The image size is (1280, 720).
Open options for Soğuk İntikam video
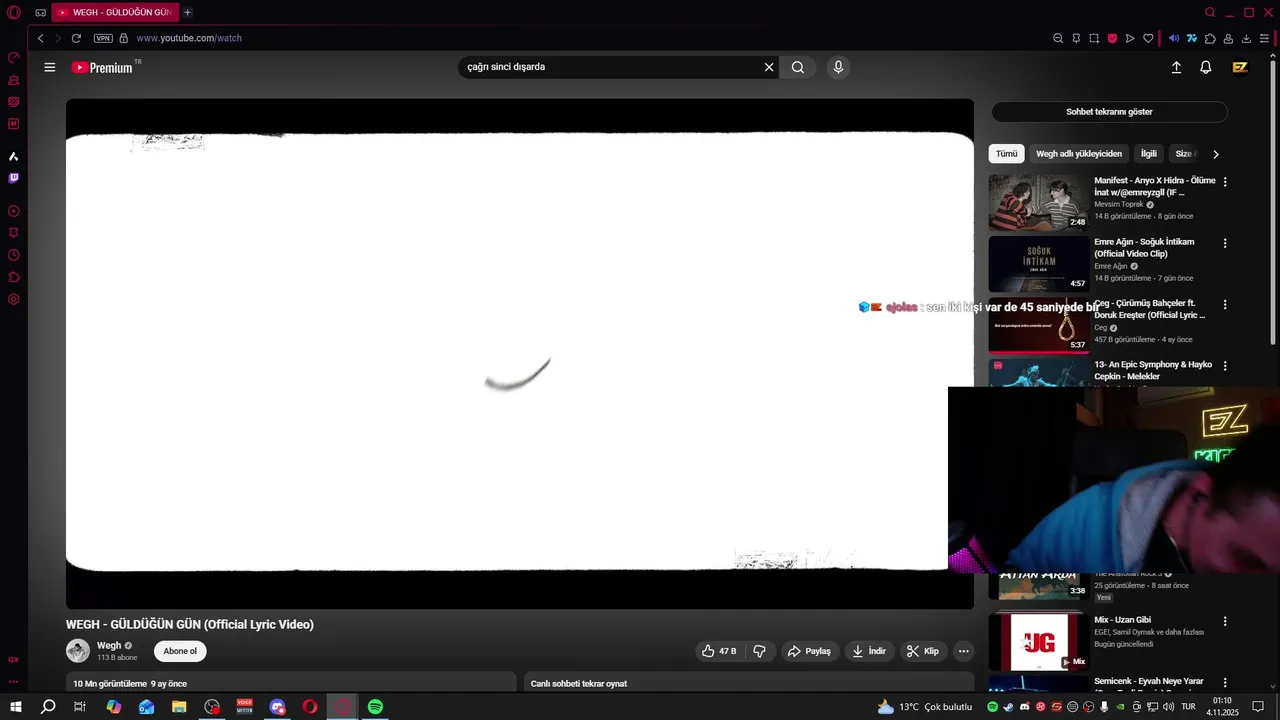[1225, 243]
